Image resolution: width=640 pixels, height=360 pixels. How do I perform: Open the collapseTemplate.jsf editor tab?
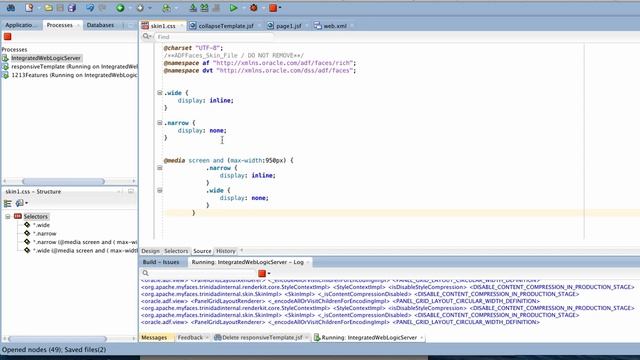point(226,26)
